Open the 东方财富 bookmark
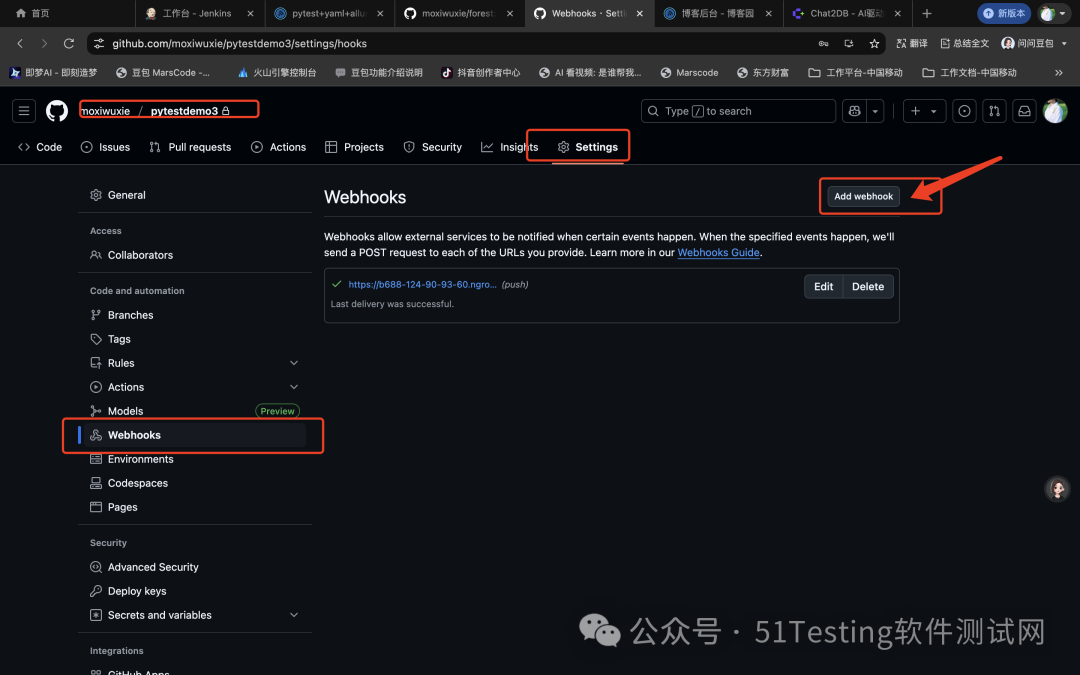Image resolution: width=1080 pixels, height=675 pixels. (x=762, y=72)
